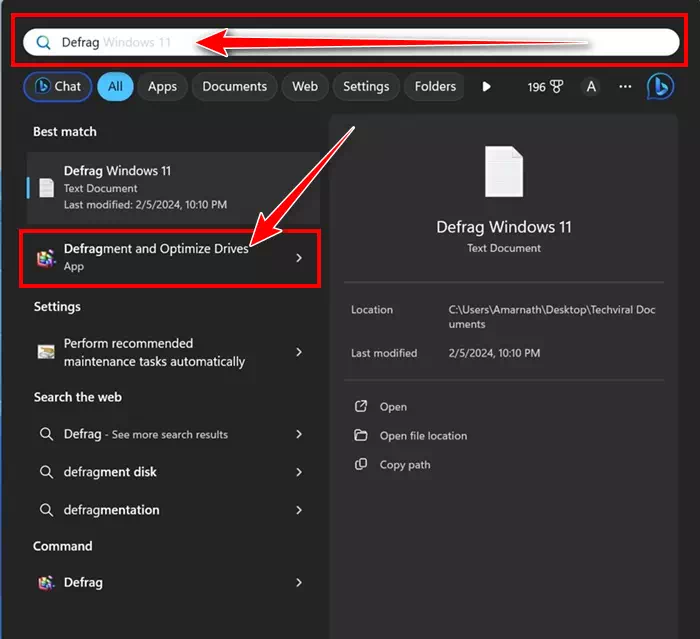Viewport: 700px width, 639px height.
Task: Switch to the Apps filter tab
Action: pyautogui.click(x=162, y=86)
